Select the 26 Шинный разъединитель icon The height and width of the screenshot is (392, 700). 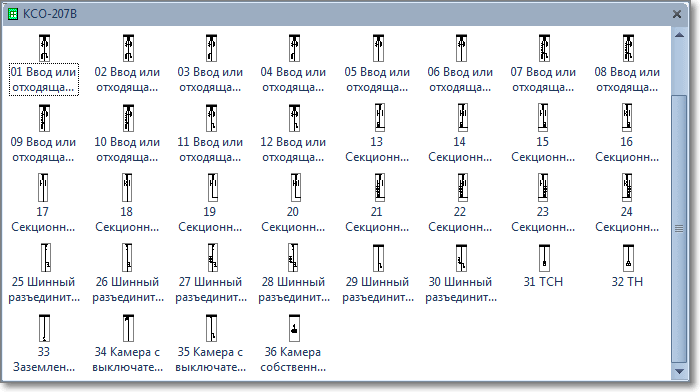point(127,258)
